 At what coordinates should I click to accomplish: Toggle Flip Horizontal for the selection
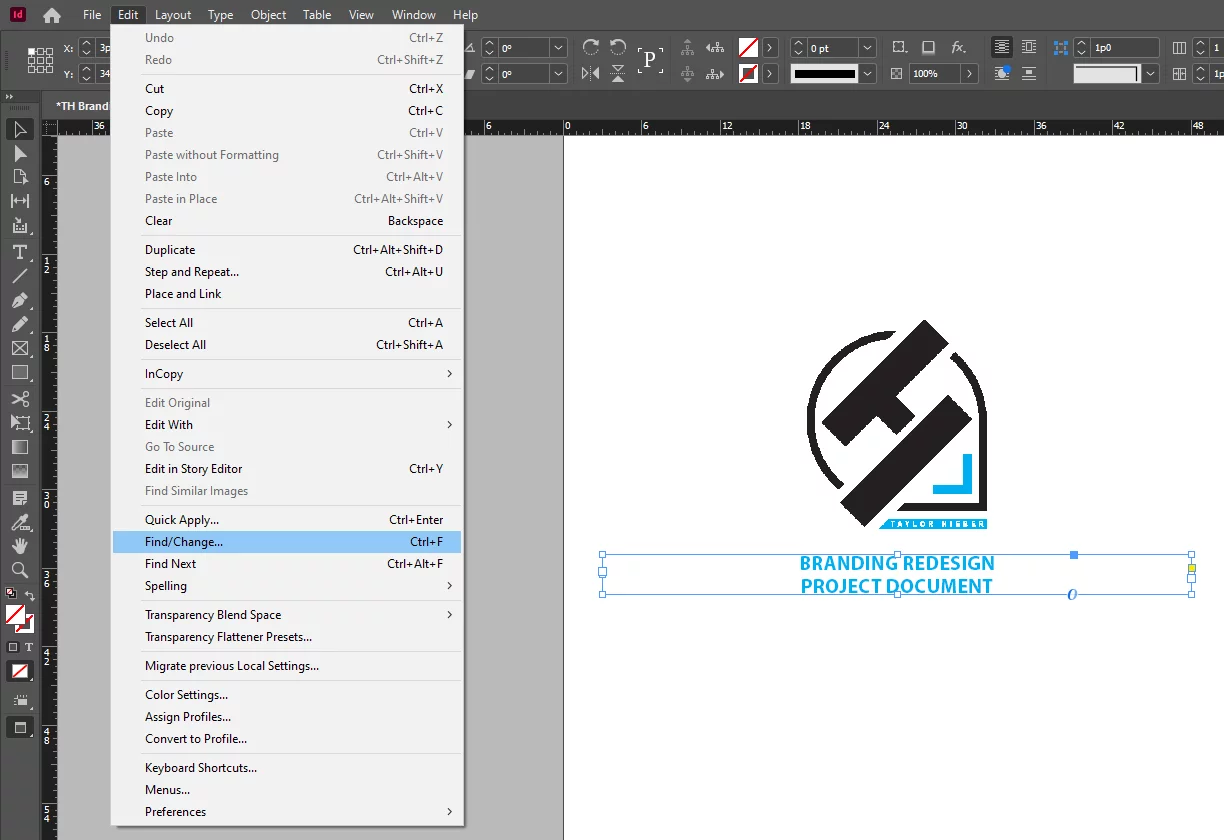591,73
